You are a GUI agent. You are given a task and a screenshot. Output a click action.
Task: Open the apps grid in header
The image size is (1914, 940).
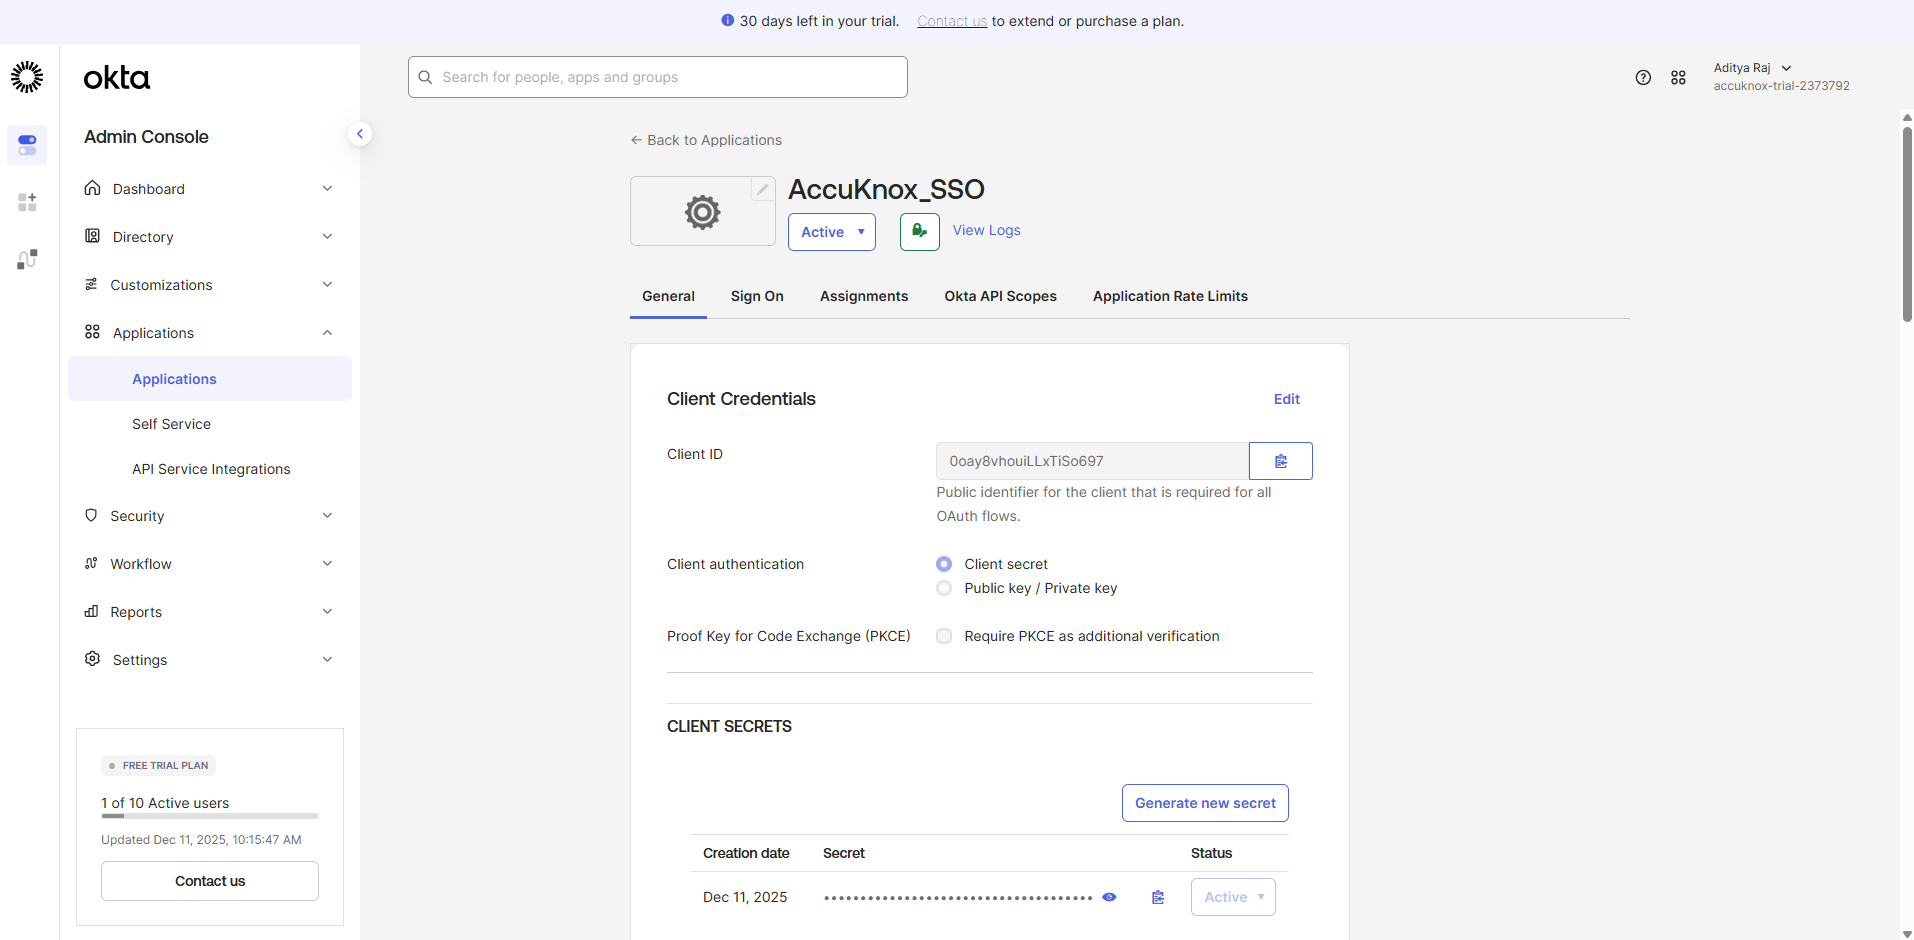[1678, 77]
